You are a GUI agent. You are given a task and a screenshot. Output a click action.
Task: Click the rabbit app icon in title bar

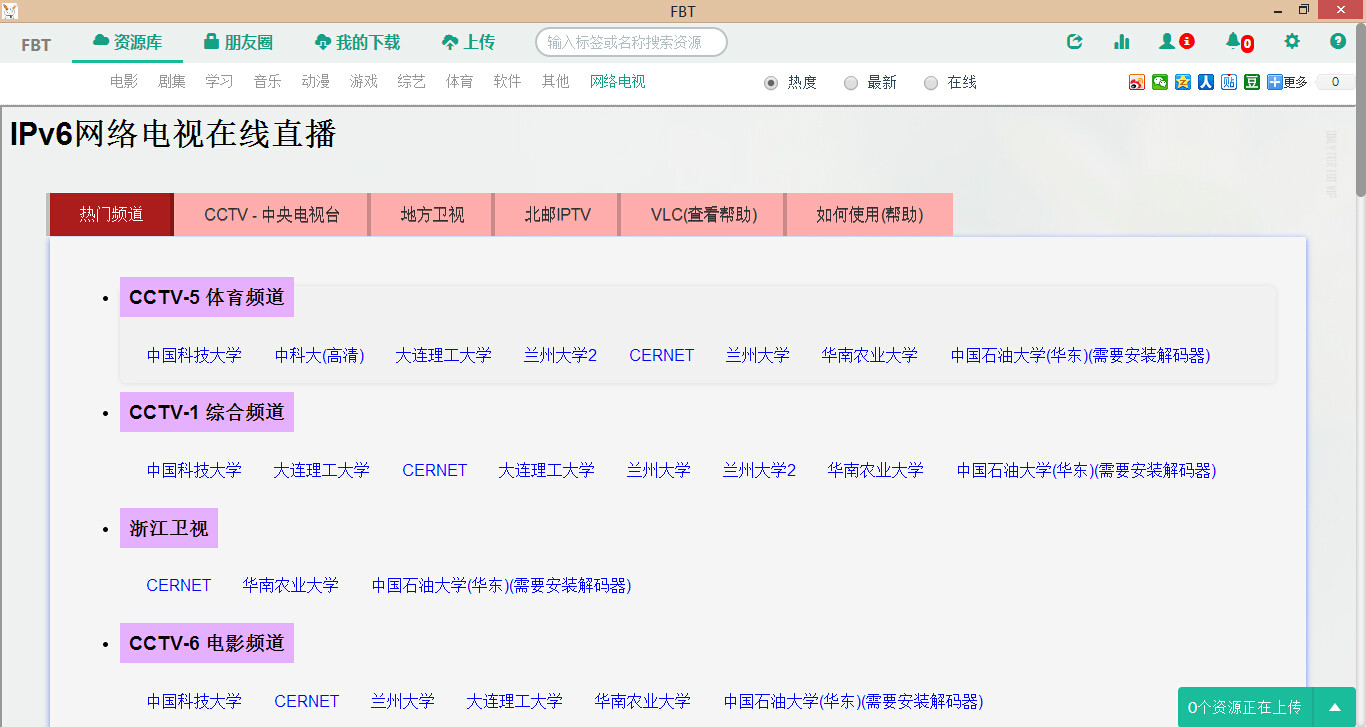pos(11,11)
